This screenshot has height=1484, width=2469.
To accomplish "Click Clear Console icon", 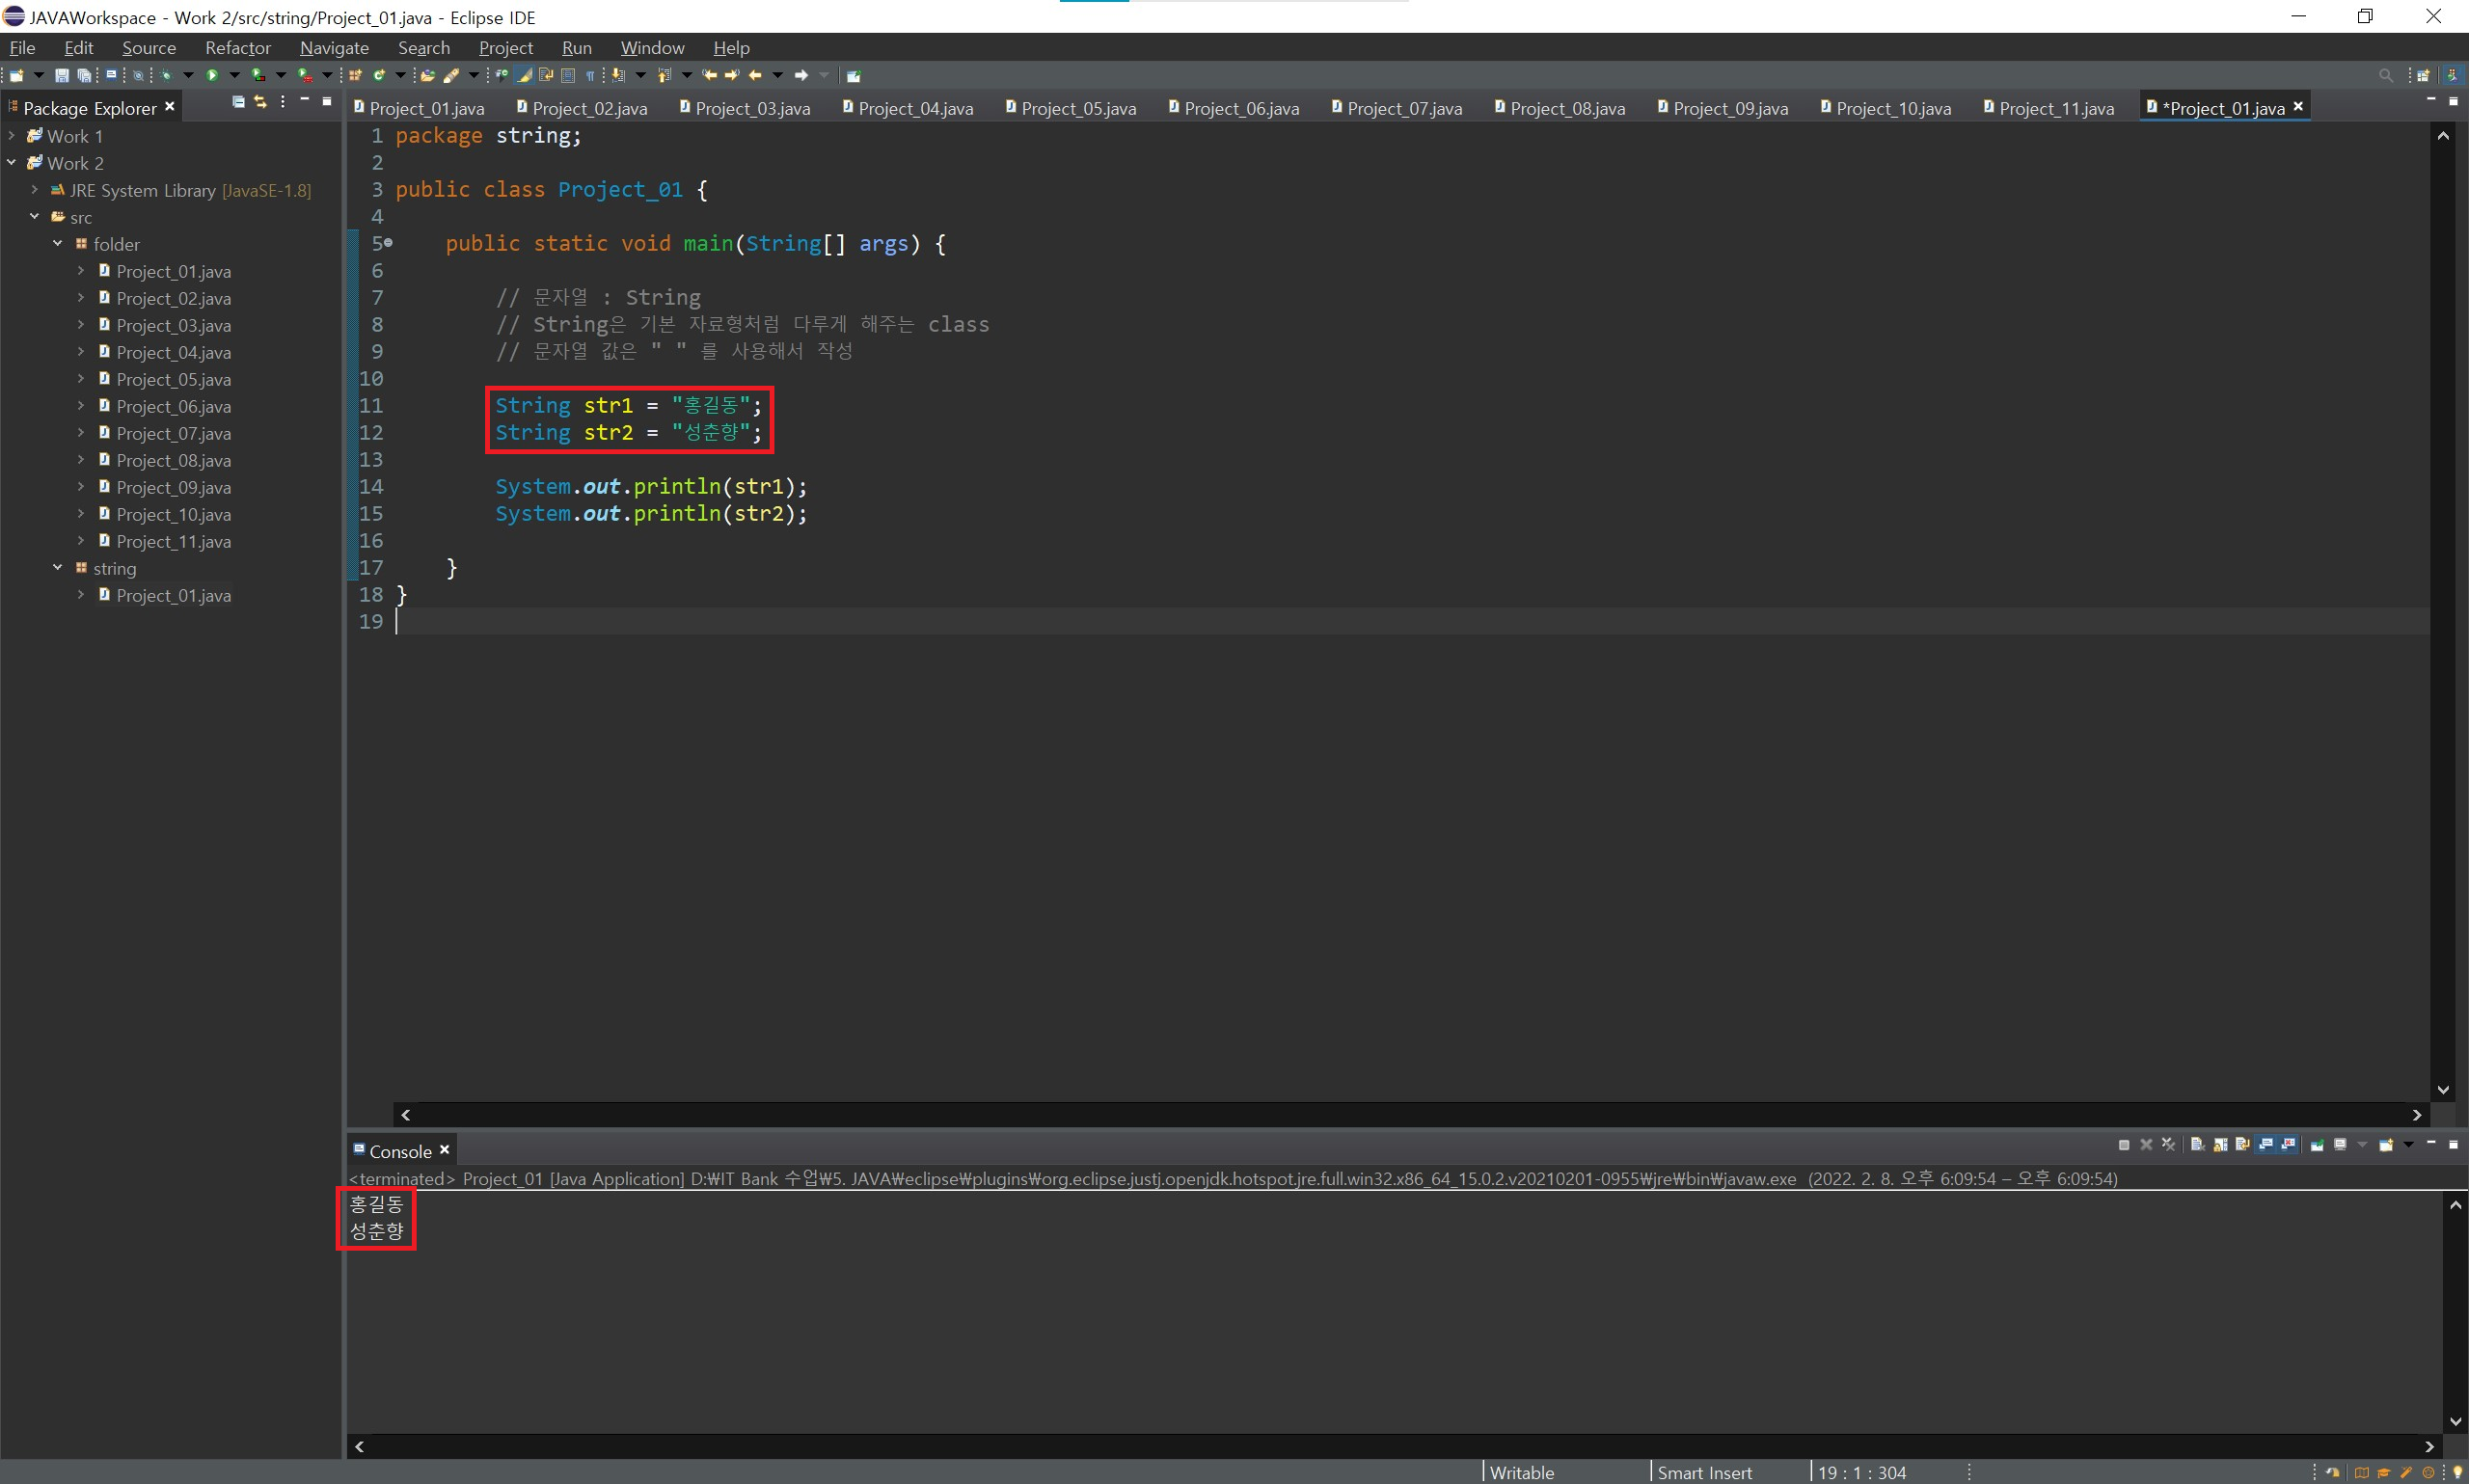I will tap(2197, 1145).
